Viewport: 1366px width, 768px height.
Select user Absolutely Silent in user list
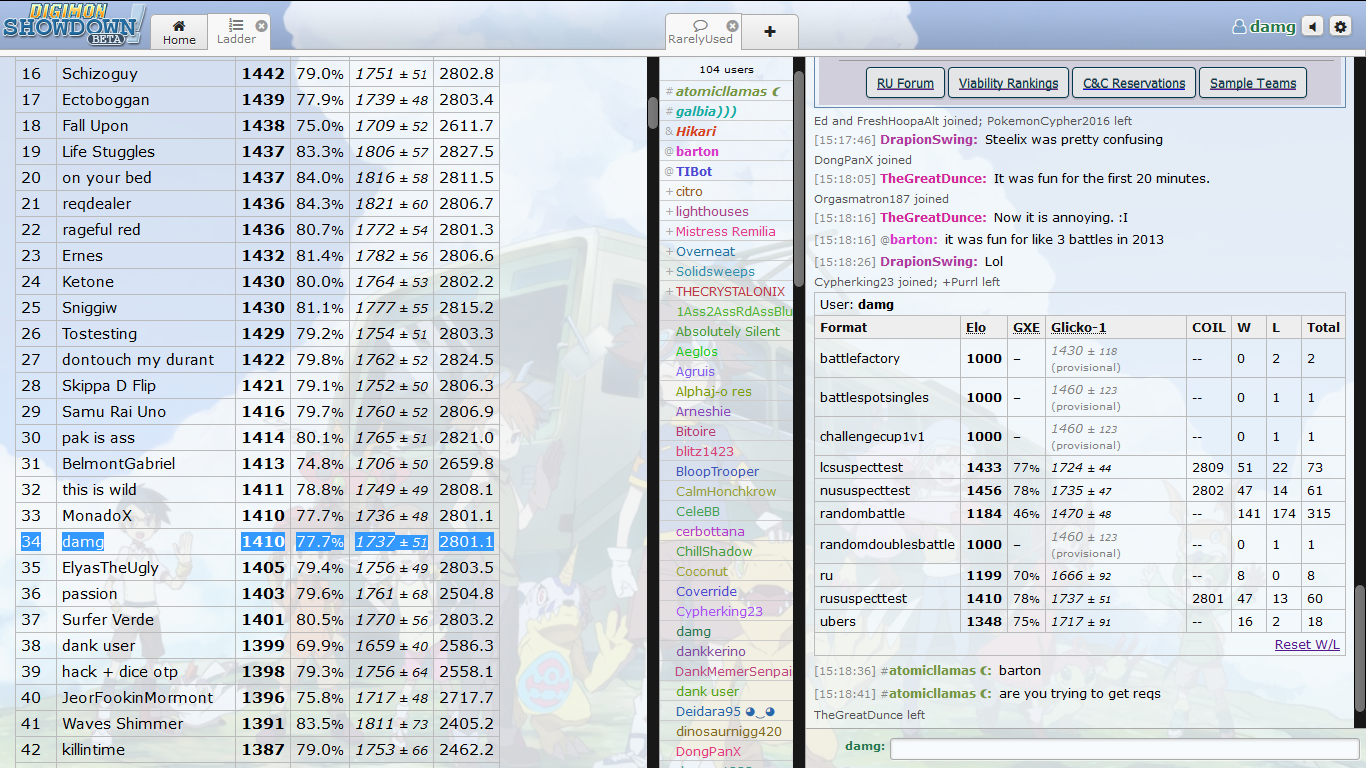tap(726, 331)
